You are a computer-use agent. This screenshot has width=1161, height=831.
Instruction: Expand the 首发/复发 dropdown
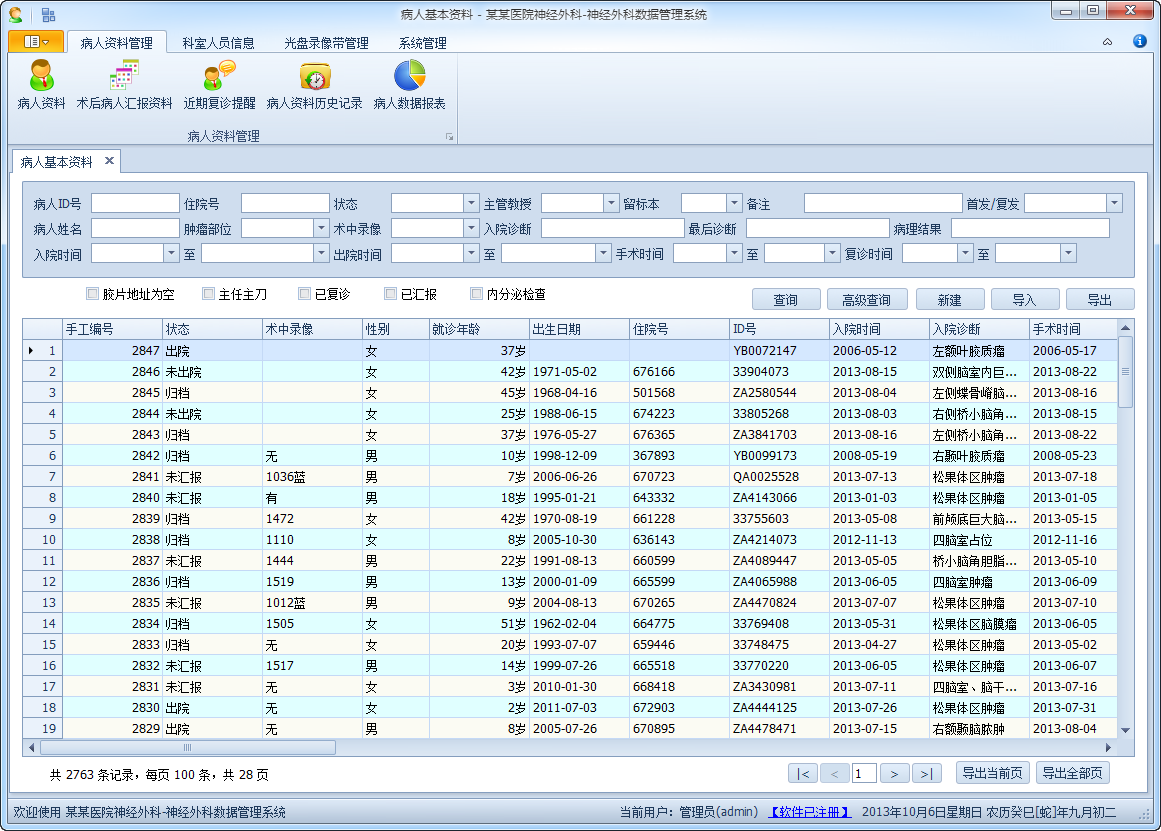(x=1113, y=203)
